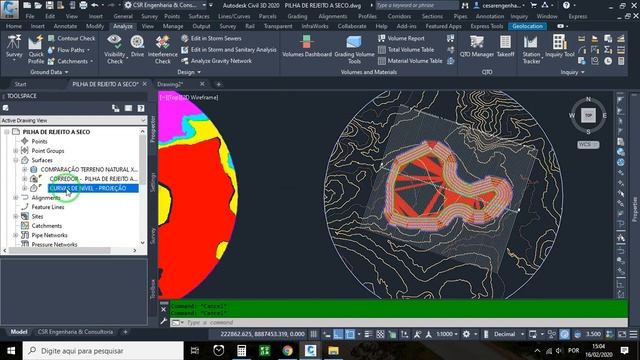
Task: Switch to the Analyze ribbon tab
Action: (123, 26)
